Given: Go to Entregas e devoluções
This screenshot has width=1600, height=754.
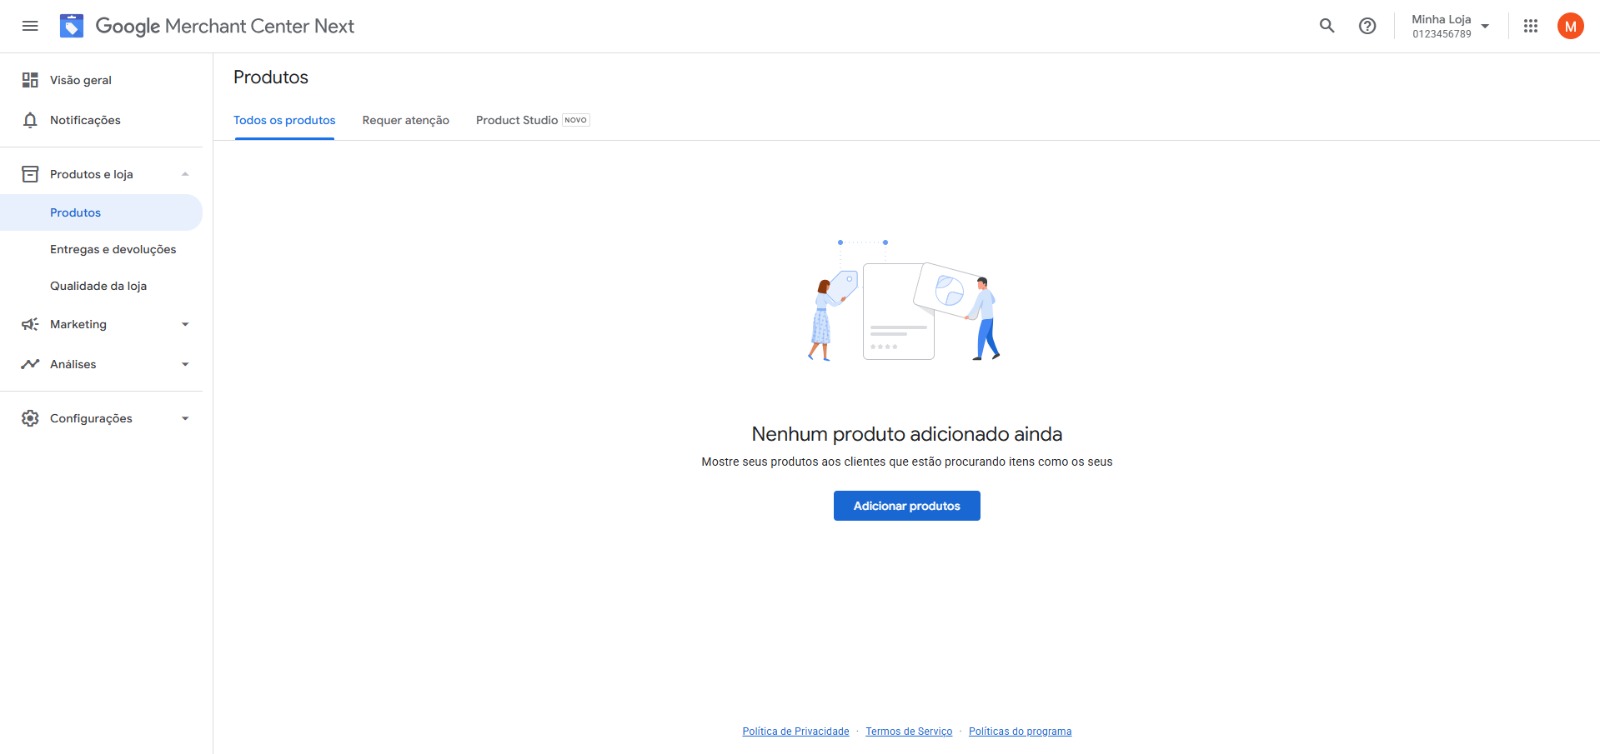Looking at the screenshot, I should (x=113, y=249).
